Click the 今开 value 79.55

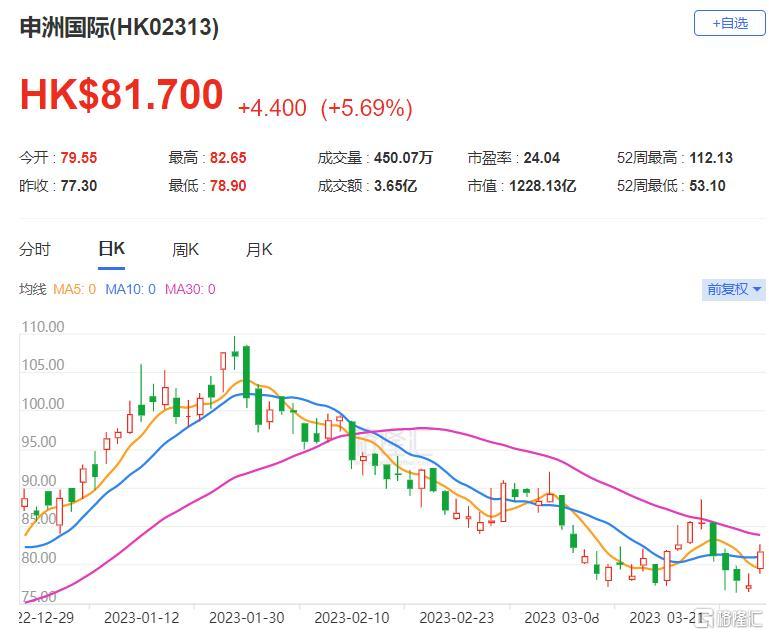[79, 158]
